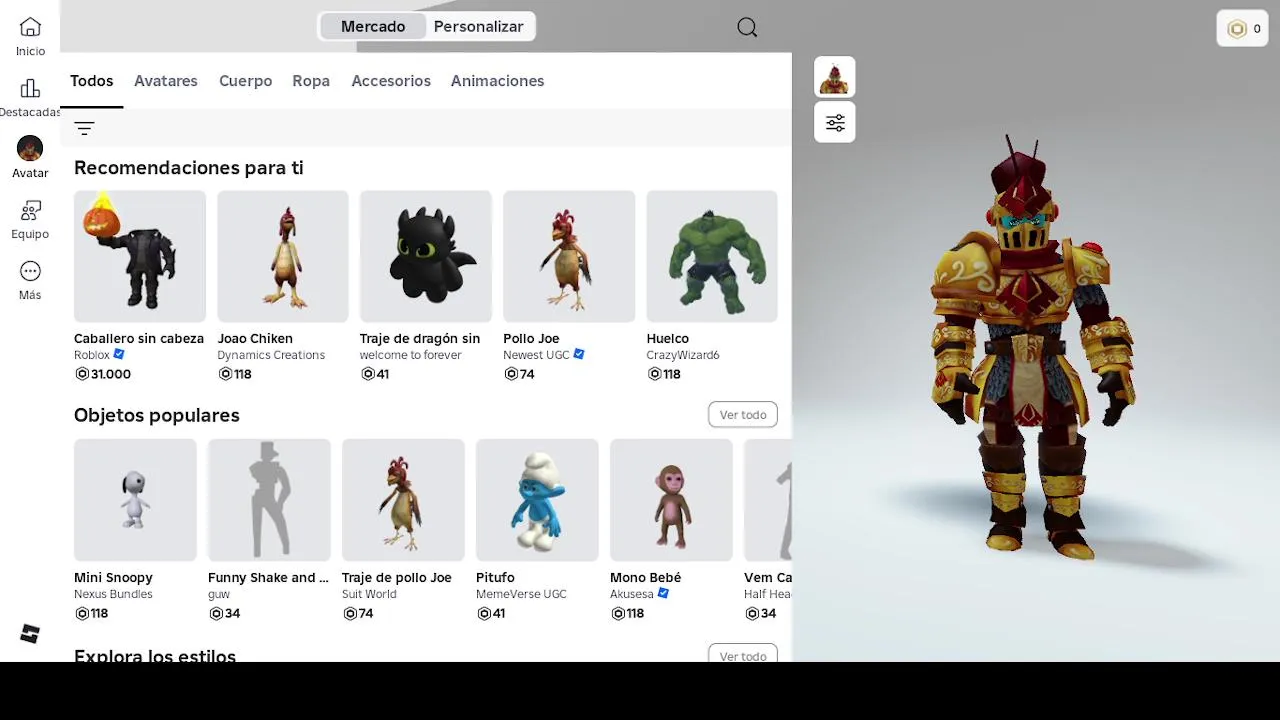This screenshot has height=720, width=1280.
Task: Open Huelco item thumbnail
Action: [x=712, y=256]
